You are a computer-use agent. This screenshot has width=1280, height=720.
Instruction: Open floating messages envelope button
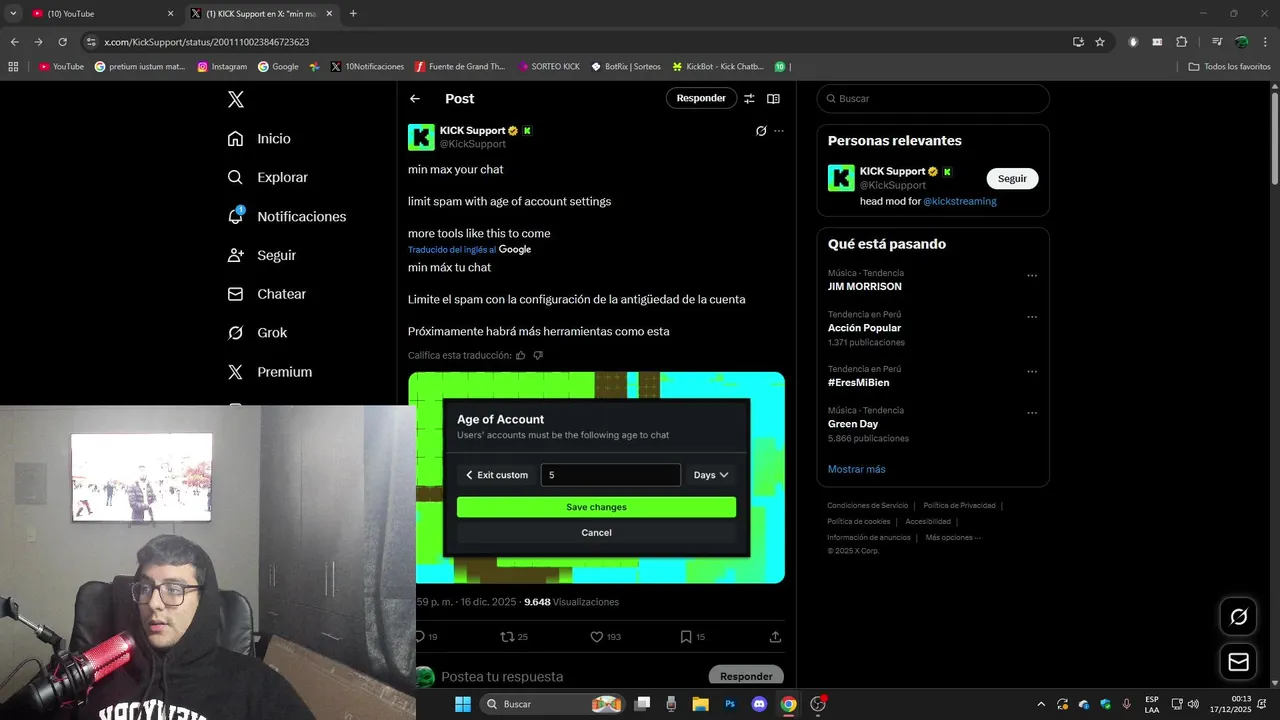tap(1239, 662)
